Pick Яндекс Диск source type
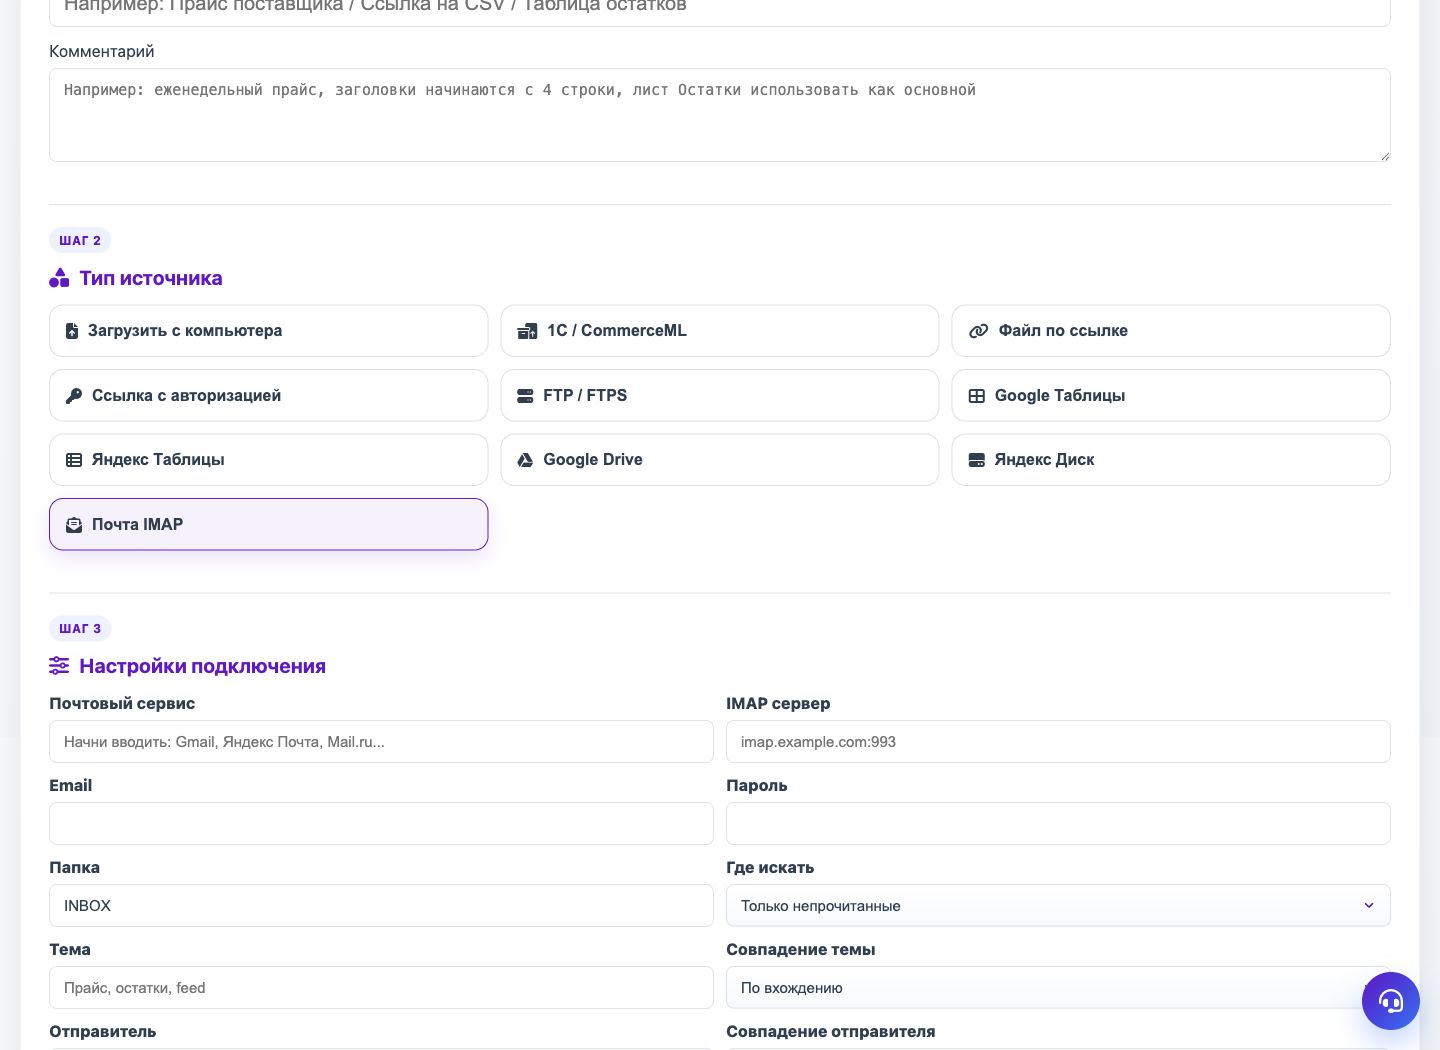This screenshot has height=1050, width=1440. (x=1171, y=460)
